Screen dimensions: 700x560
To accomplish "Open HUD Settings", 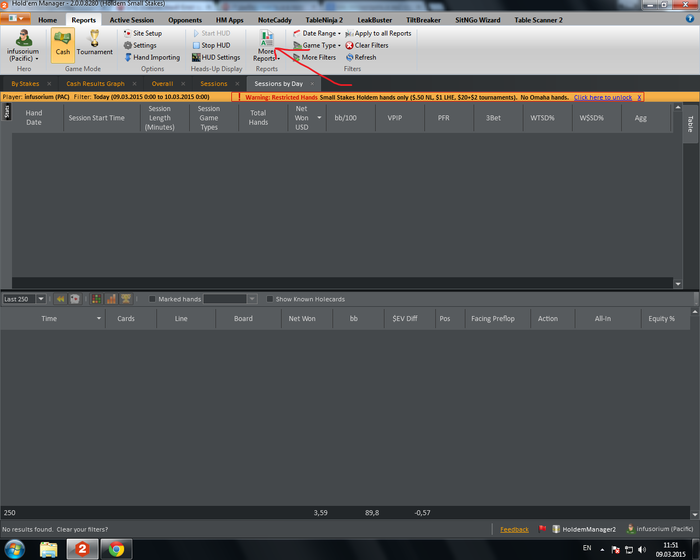I will coord(216,58).
